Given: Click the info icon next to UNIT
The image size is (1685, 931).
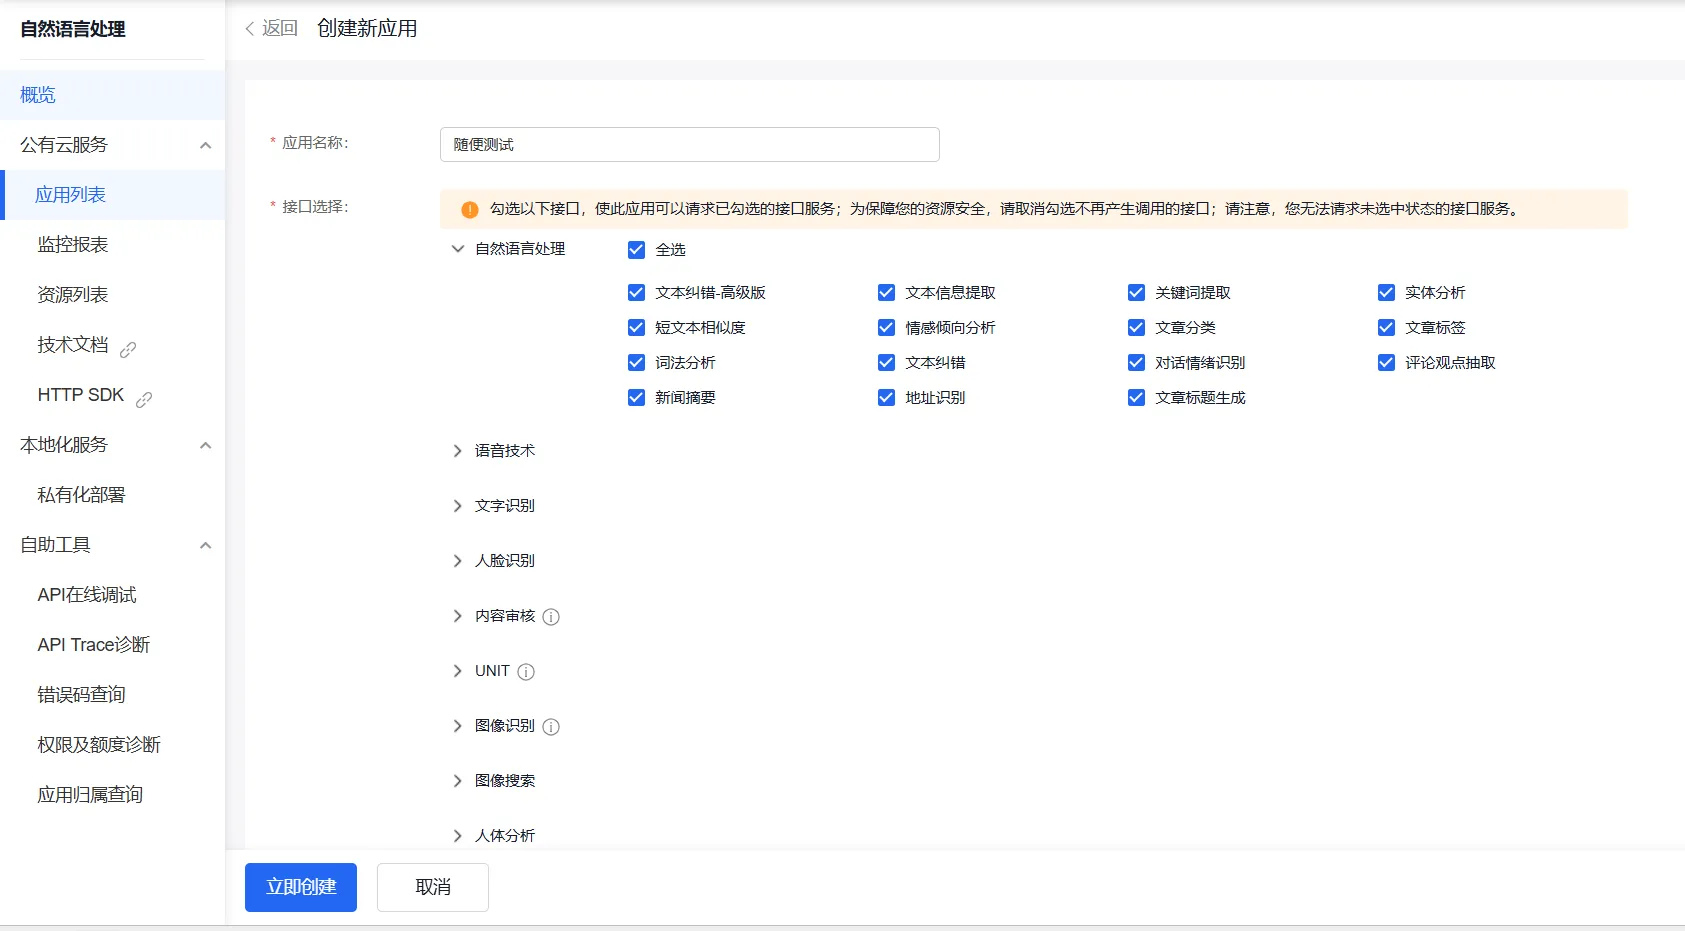Looking at the screenshot, I should (x=526, y=672).
